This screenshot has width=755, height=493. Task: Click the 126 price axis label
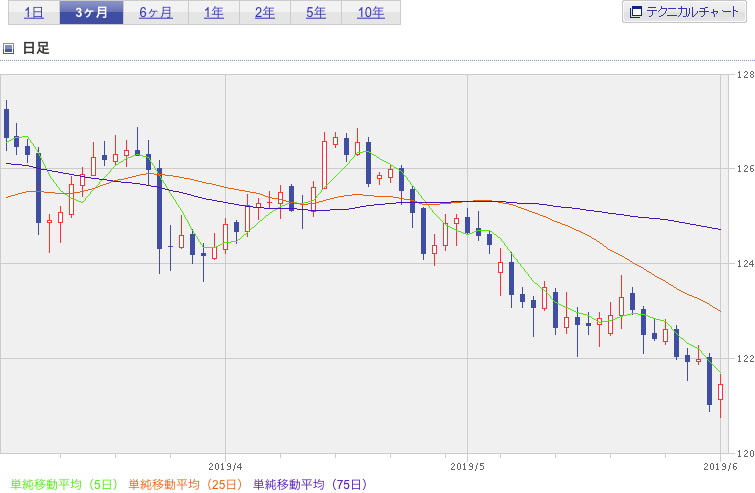tap(746, 169)
